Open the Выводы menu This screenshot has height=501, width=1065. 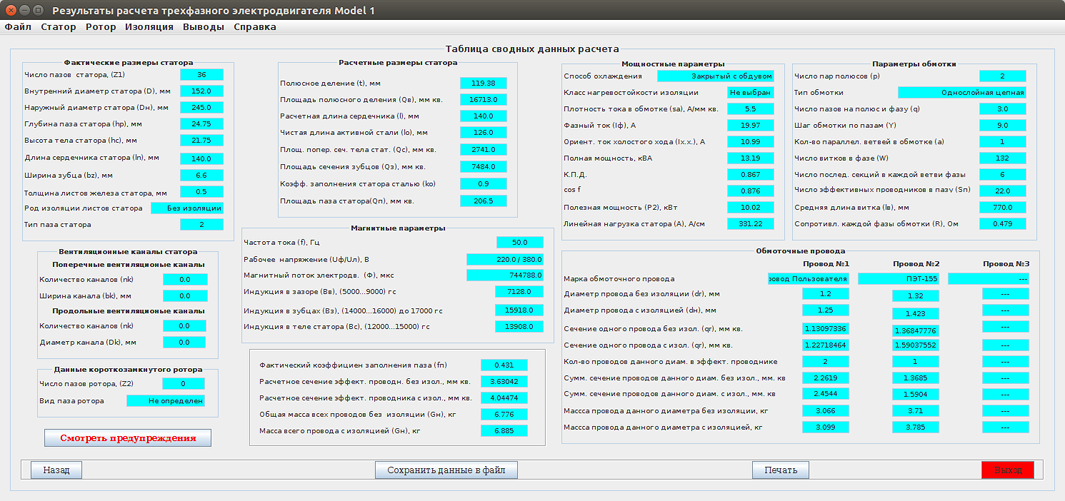pos(203,27)
